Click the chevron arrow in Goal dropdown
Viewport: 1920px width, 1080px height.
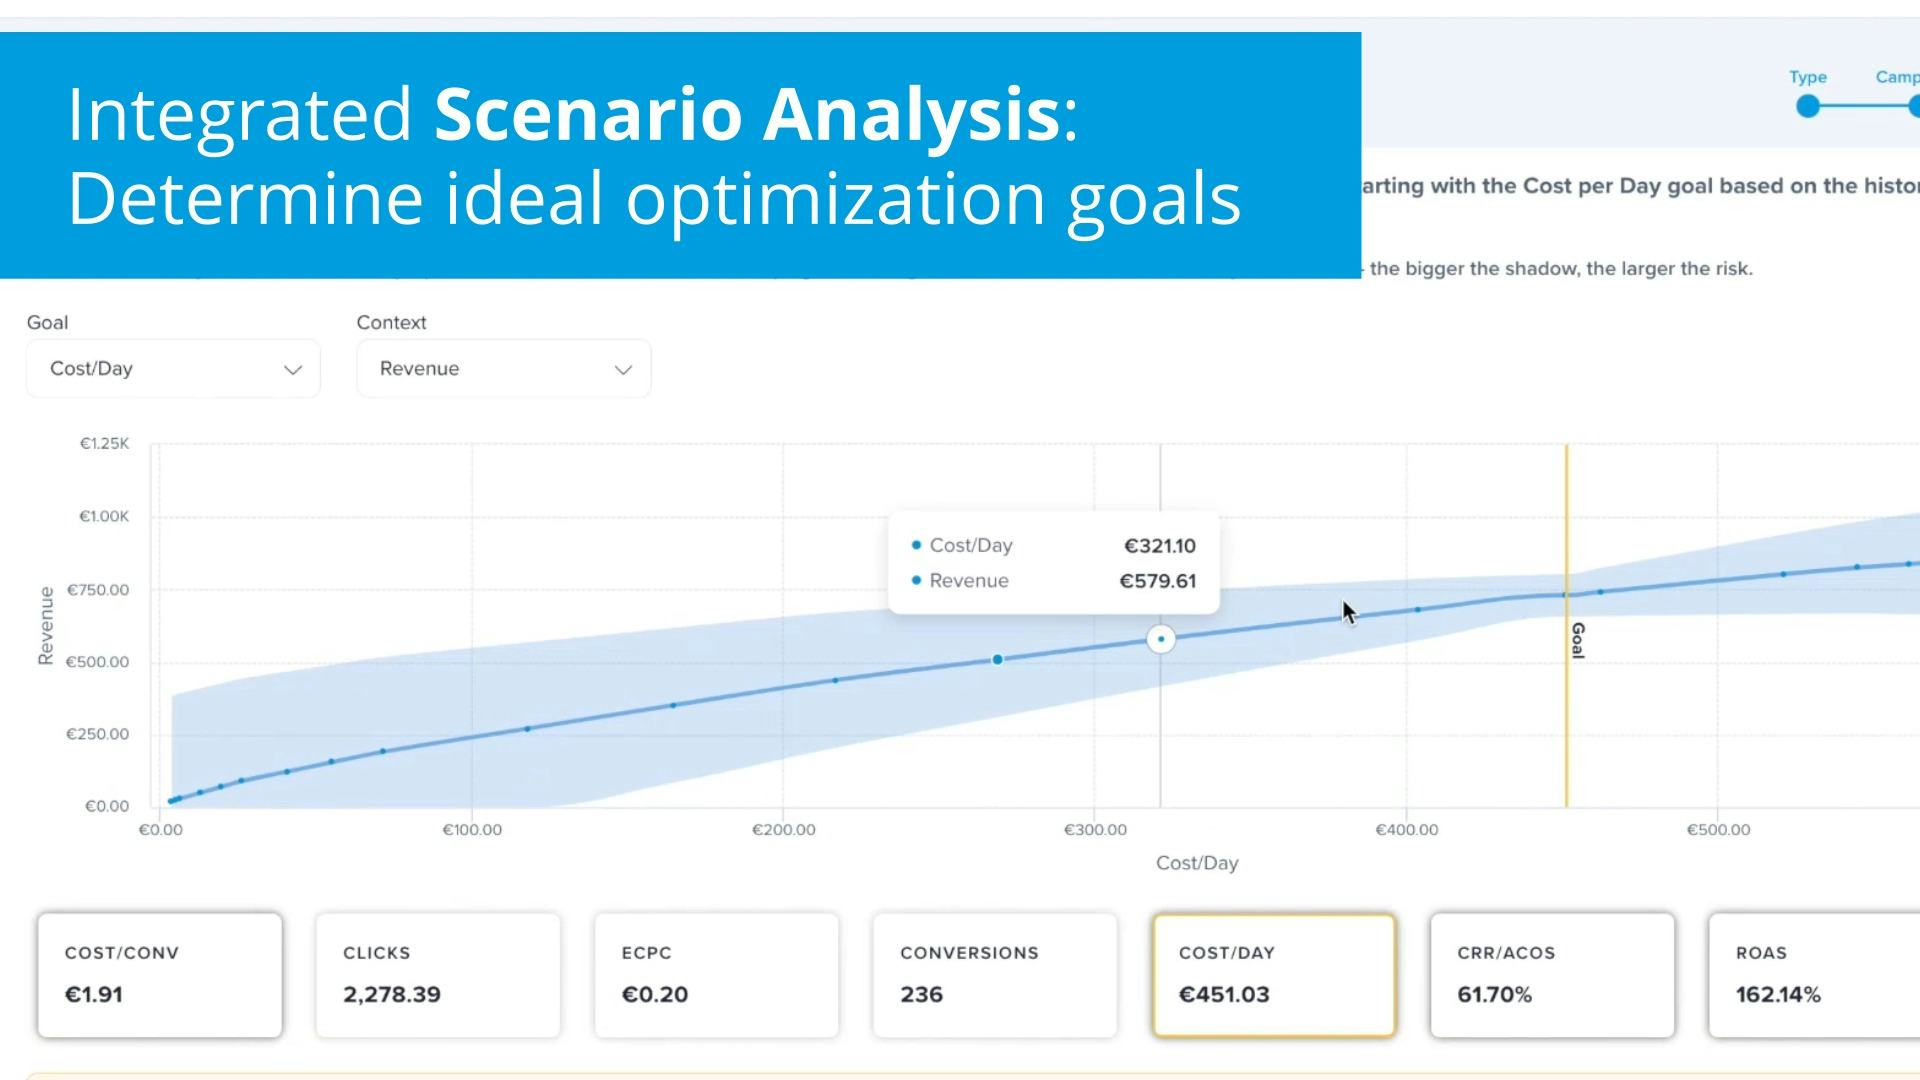(293, 370)
